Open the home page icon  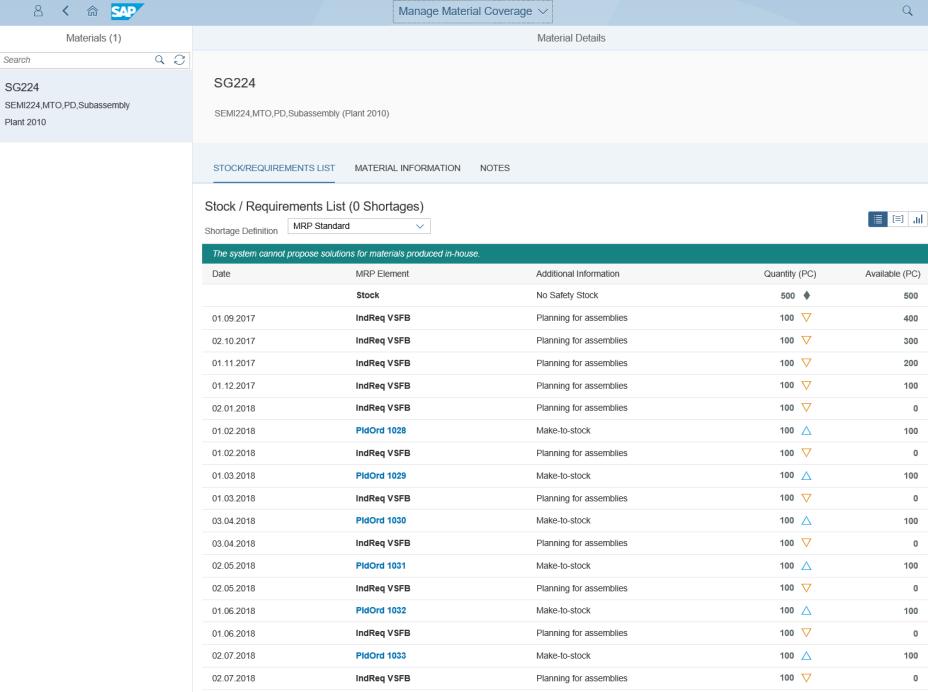pos(92,11)
